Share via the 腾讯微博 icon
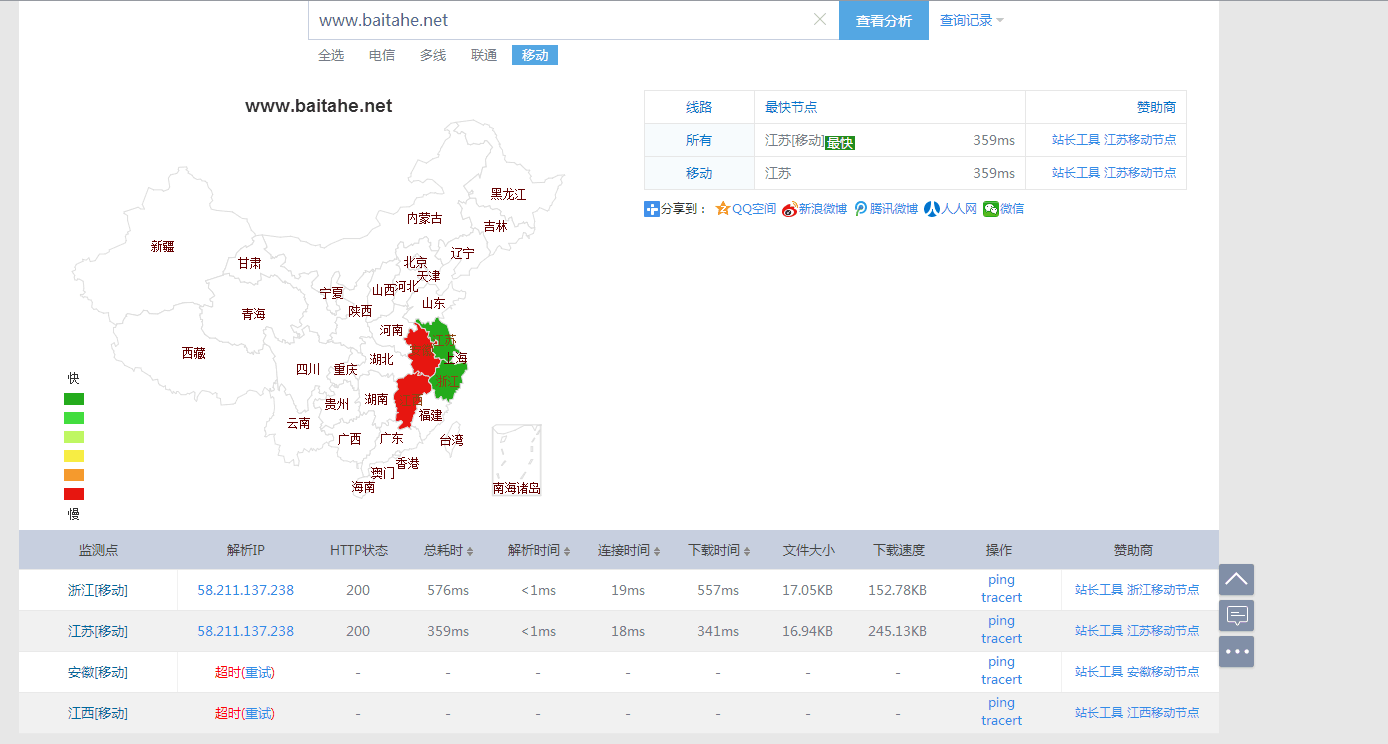Screen dimensions: 1388x744 (861, 209)
